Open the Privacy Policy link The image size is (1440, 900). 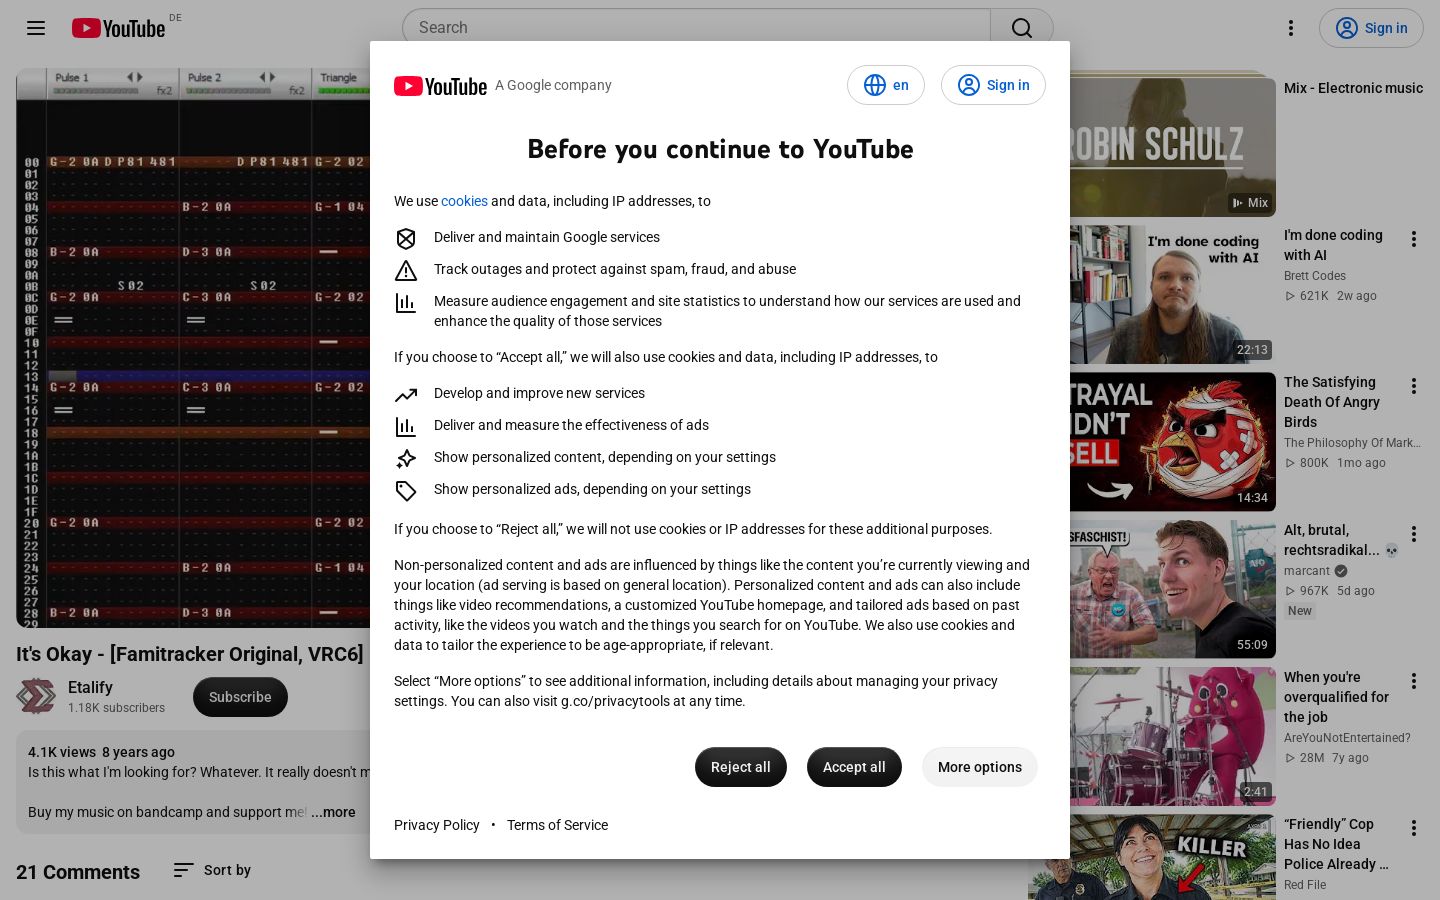[437, 825]
